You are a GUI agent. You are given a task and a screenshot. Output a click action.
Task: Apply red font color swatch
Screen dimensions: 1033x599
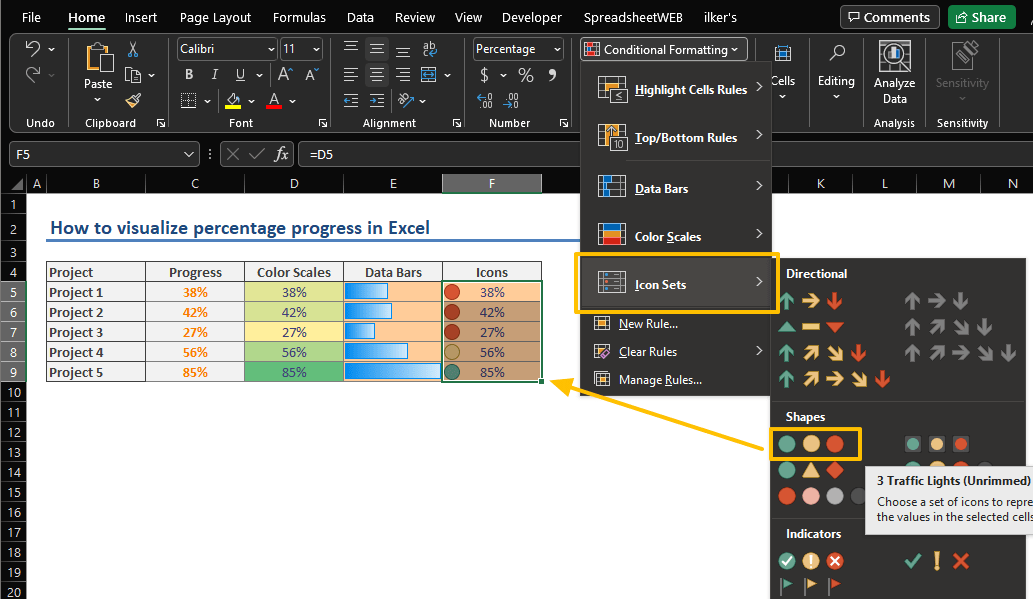pyautogui.click(x=274, y=101)
